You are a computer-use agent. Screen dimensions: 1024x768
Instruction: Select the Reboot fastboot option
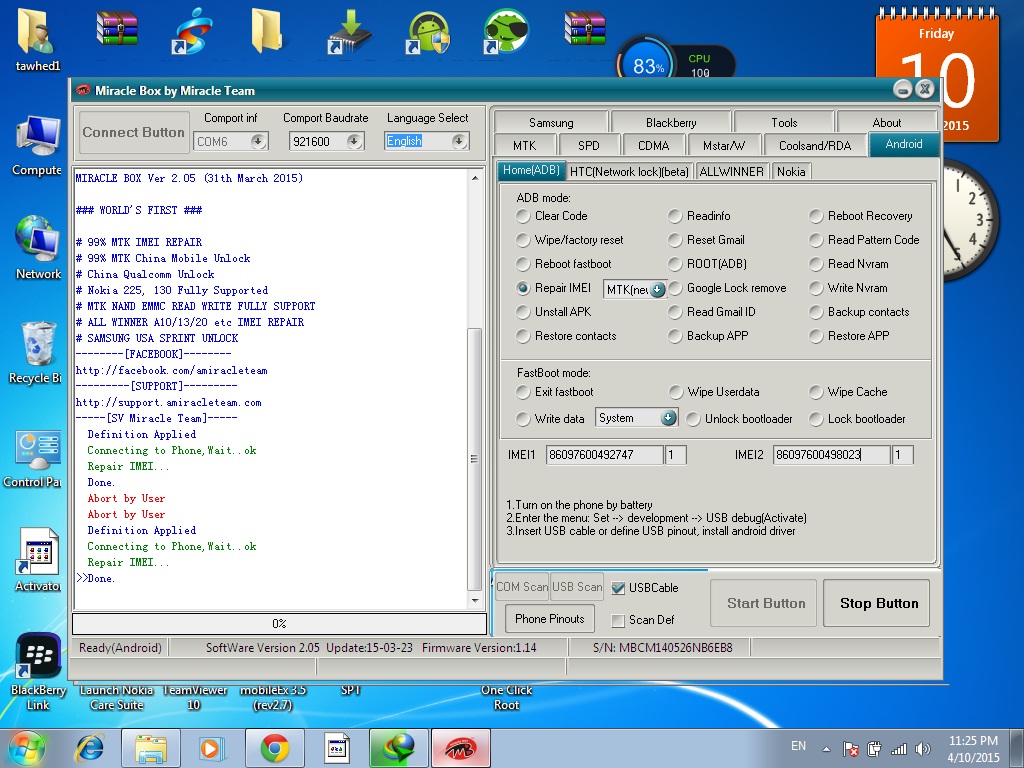pyautogui.click(x=522, y=264)
